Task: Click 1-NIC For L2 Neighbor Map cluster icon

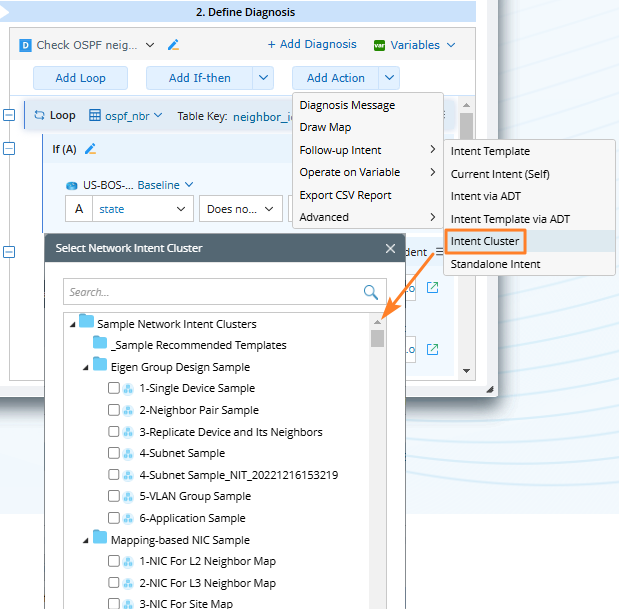Action: [128, 562]
